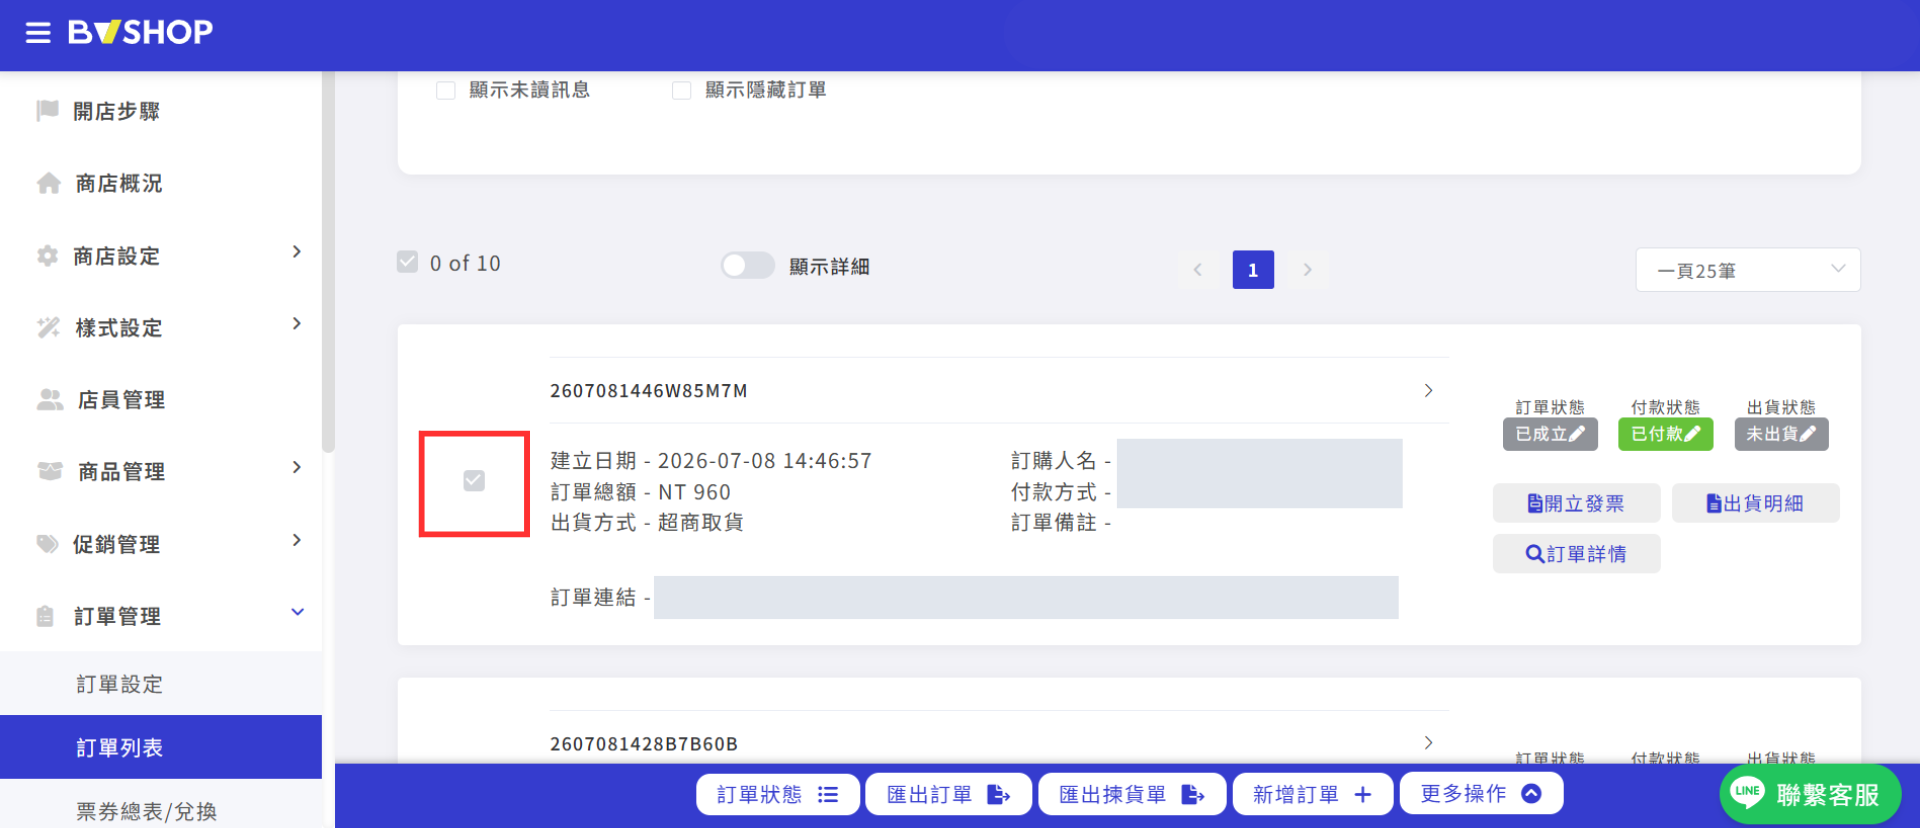Open the 一頁25筆 page size dropdown
The width and height of the screenshot is (1920, 828).
(1748, 270)
